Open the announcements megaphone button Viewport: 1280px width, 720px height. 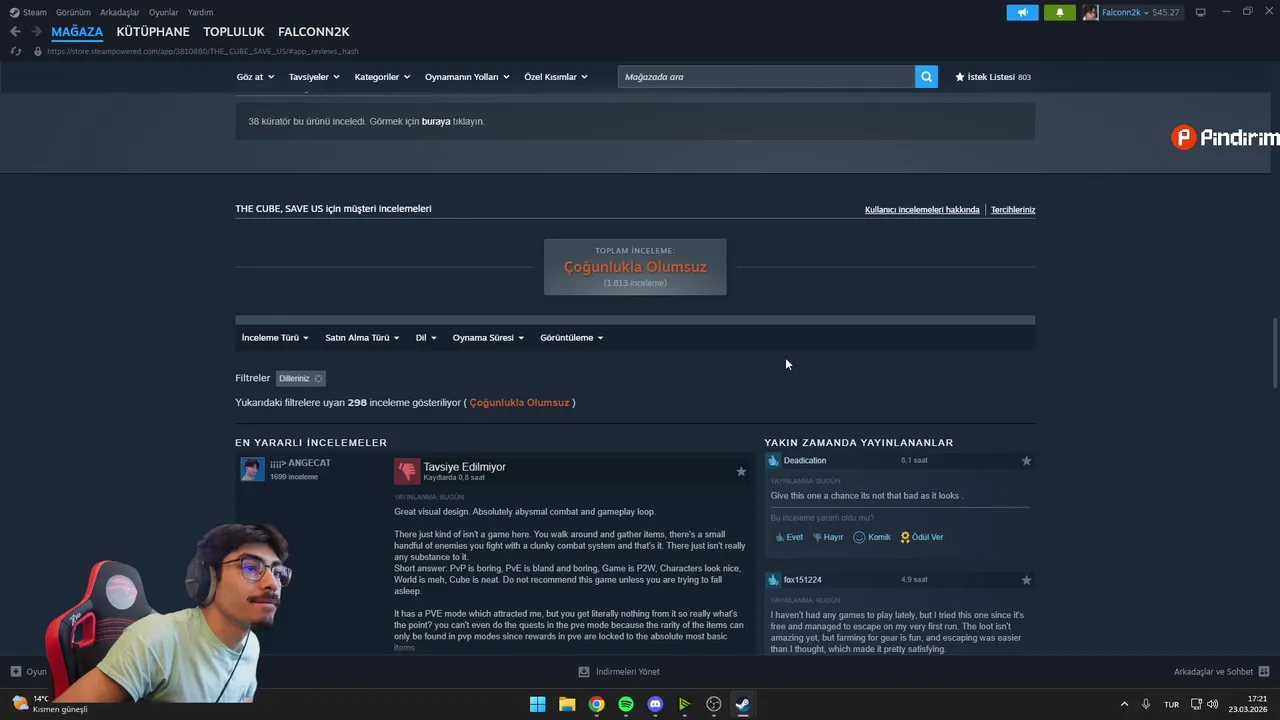tap(1022, 12)
